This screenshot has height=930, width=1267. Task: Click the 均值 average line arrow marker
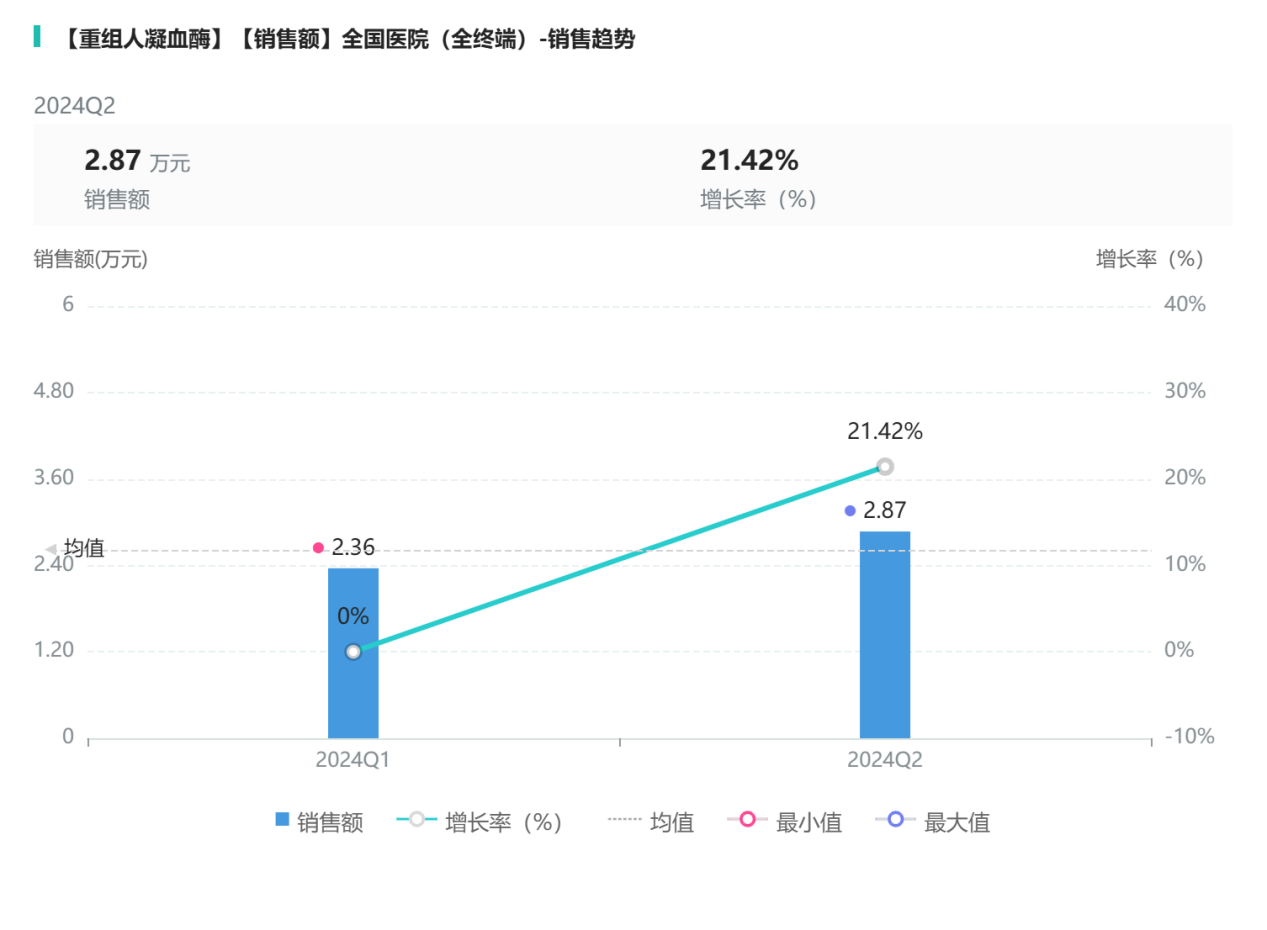pos(52,549)
